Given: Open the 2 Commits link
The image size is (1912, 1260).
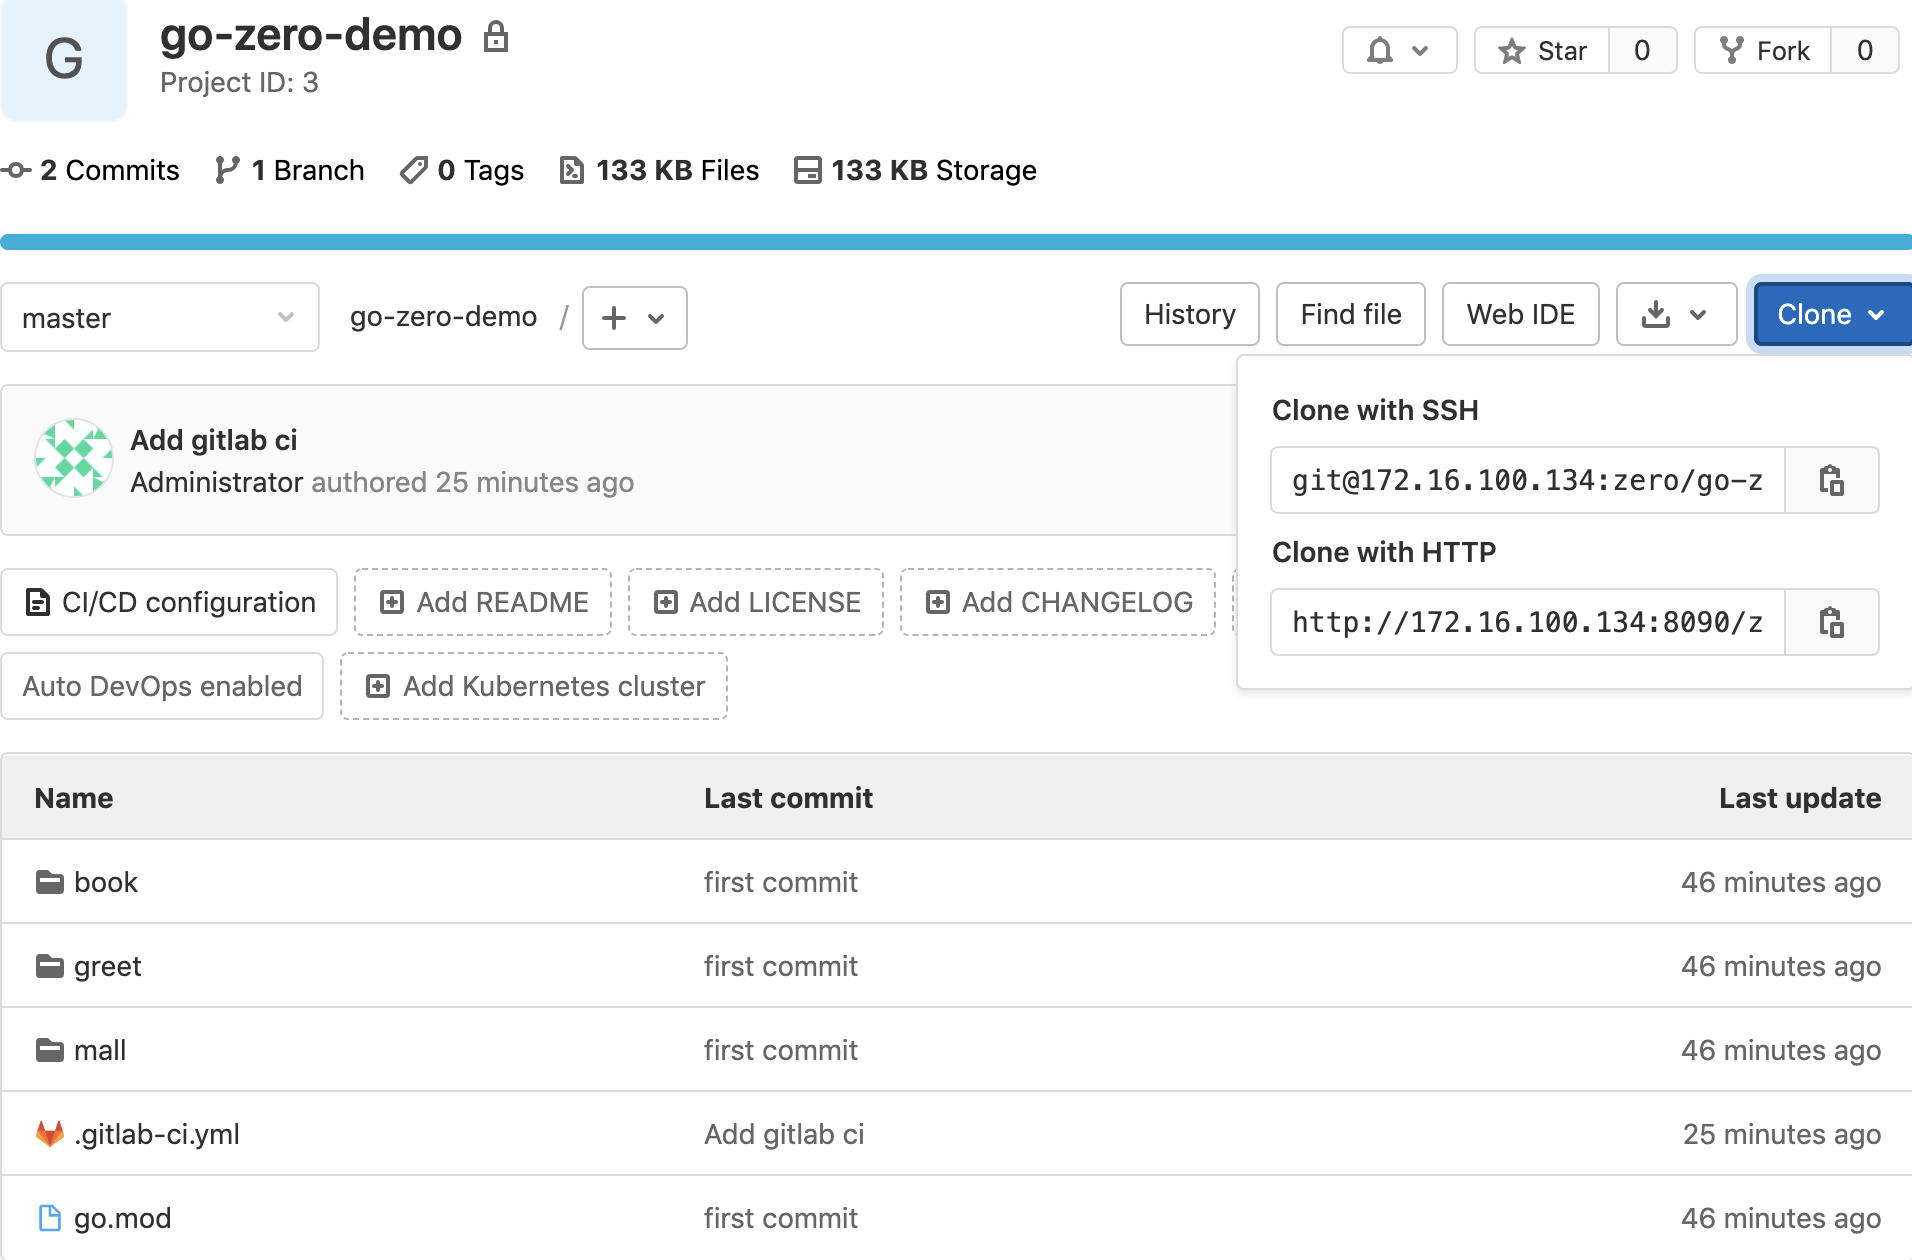Looking at the screenshot, I should coord(91,170).
